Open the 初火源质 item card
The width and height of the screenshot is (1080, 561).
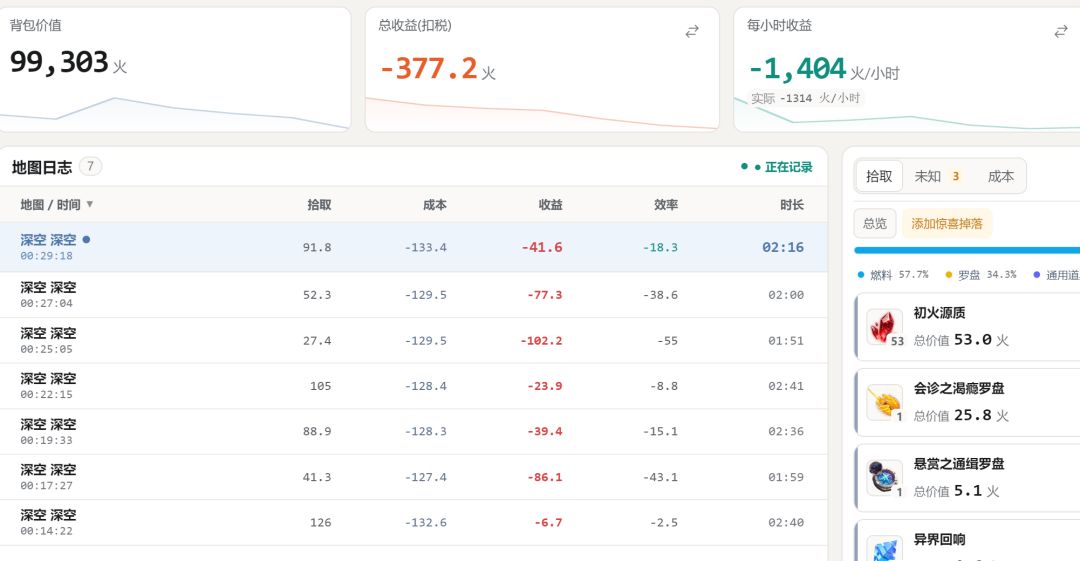(x=967, y=327)
